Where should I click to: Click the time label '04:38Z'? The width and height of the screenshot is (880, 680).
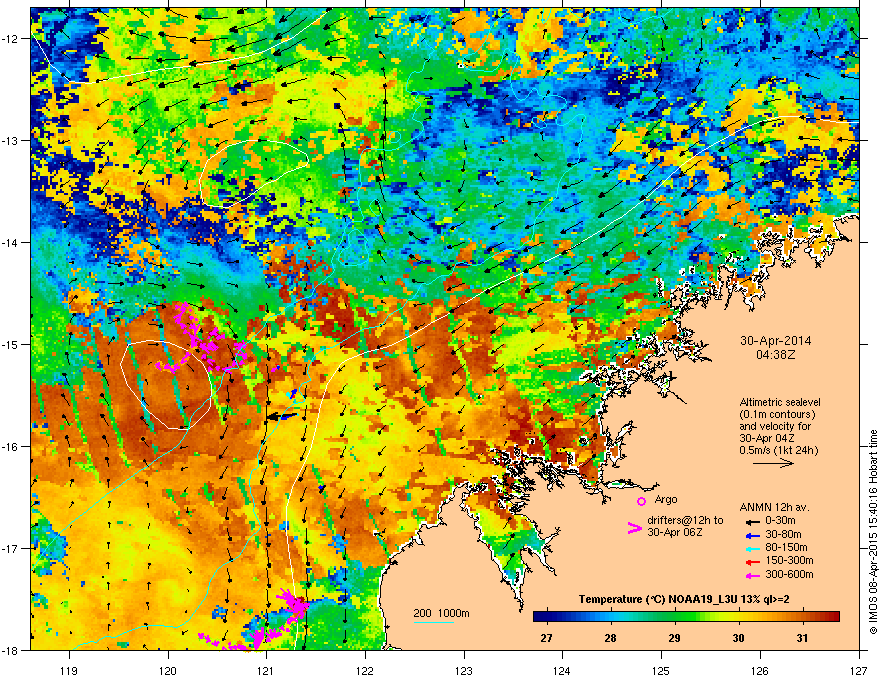[776, 355]
